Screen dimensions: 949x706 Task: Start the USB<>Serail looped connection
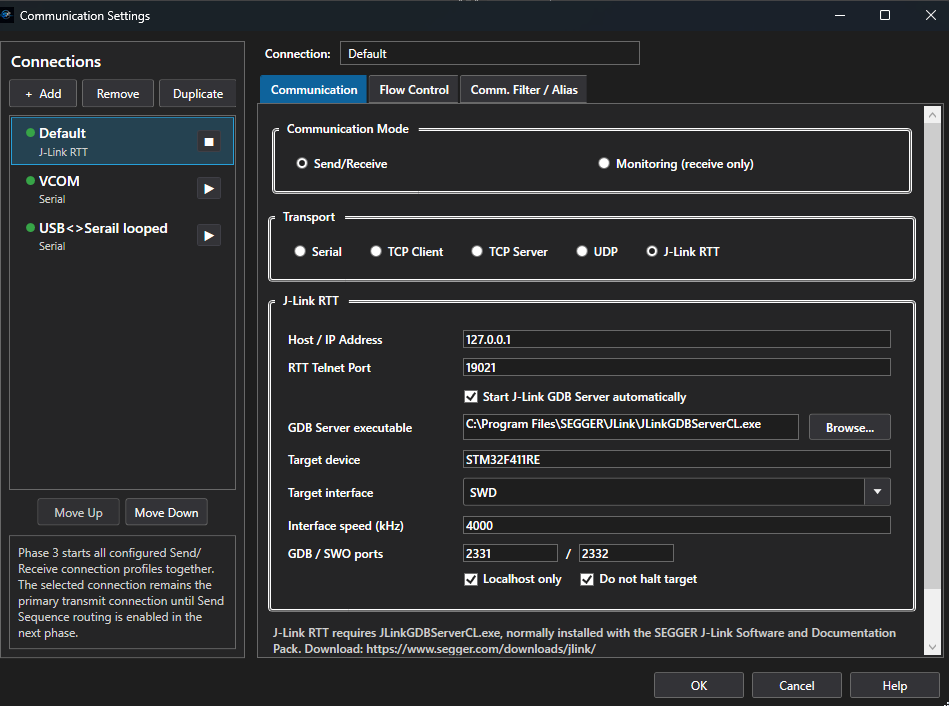coord(209,236)
